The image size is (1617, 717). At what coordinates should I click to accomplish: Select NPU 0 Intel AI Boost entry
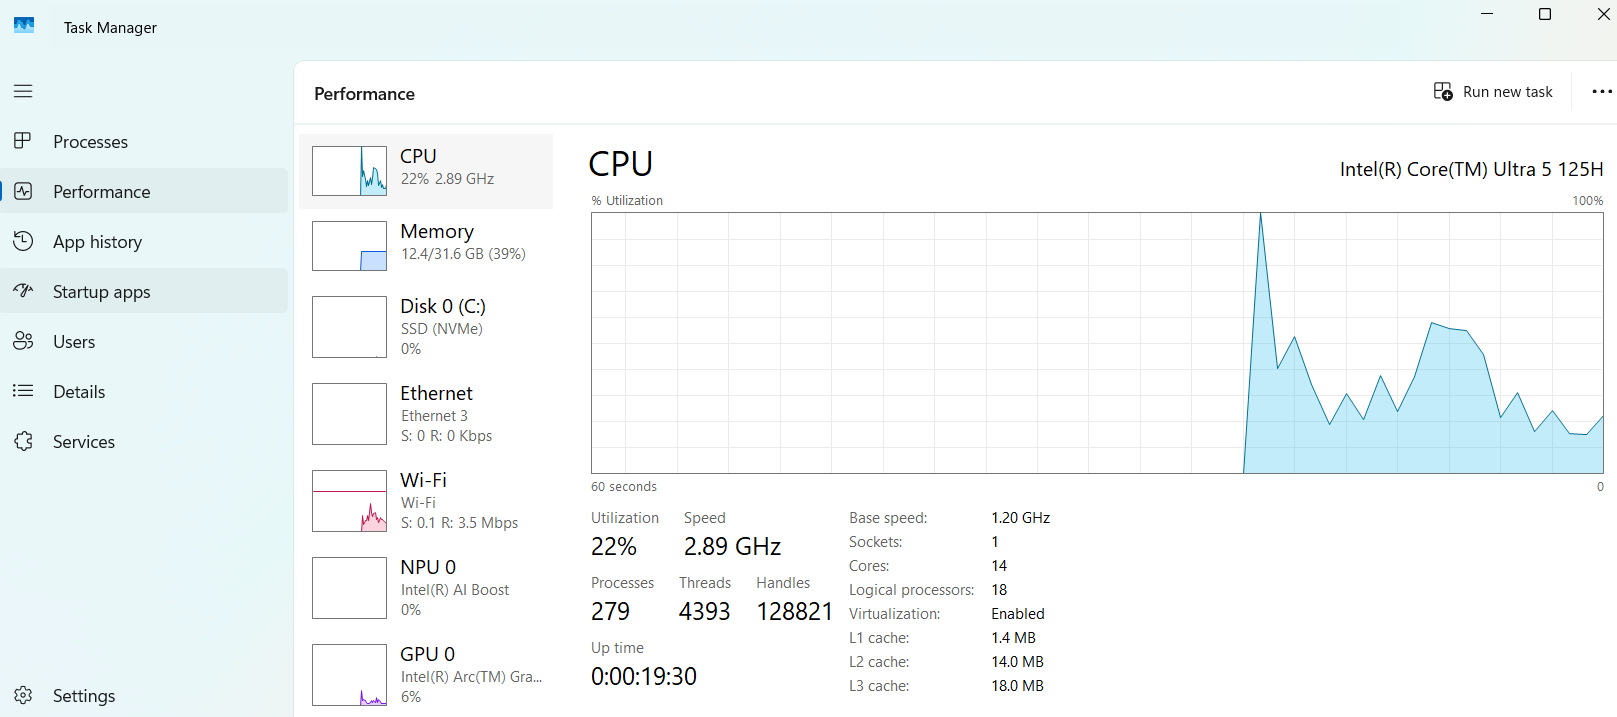coord(426,588)
